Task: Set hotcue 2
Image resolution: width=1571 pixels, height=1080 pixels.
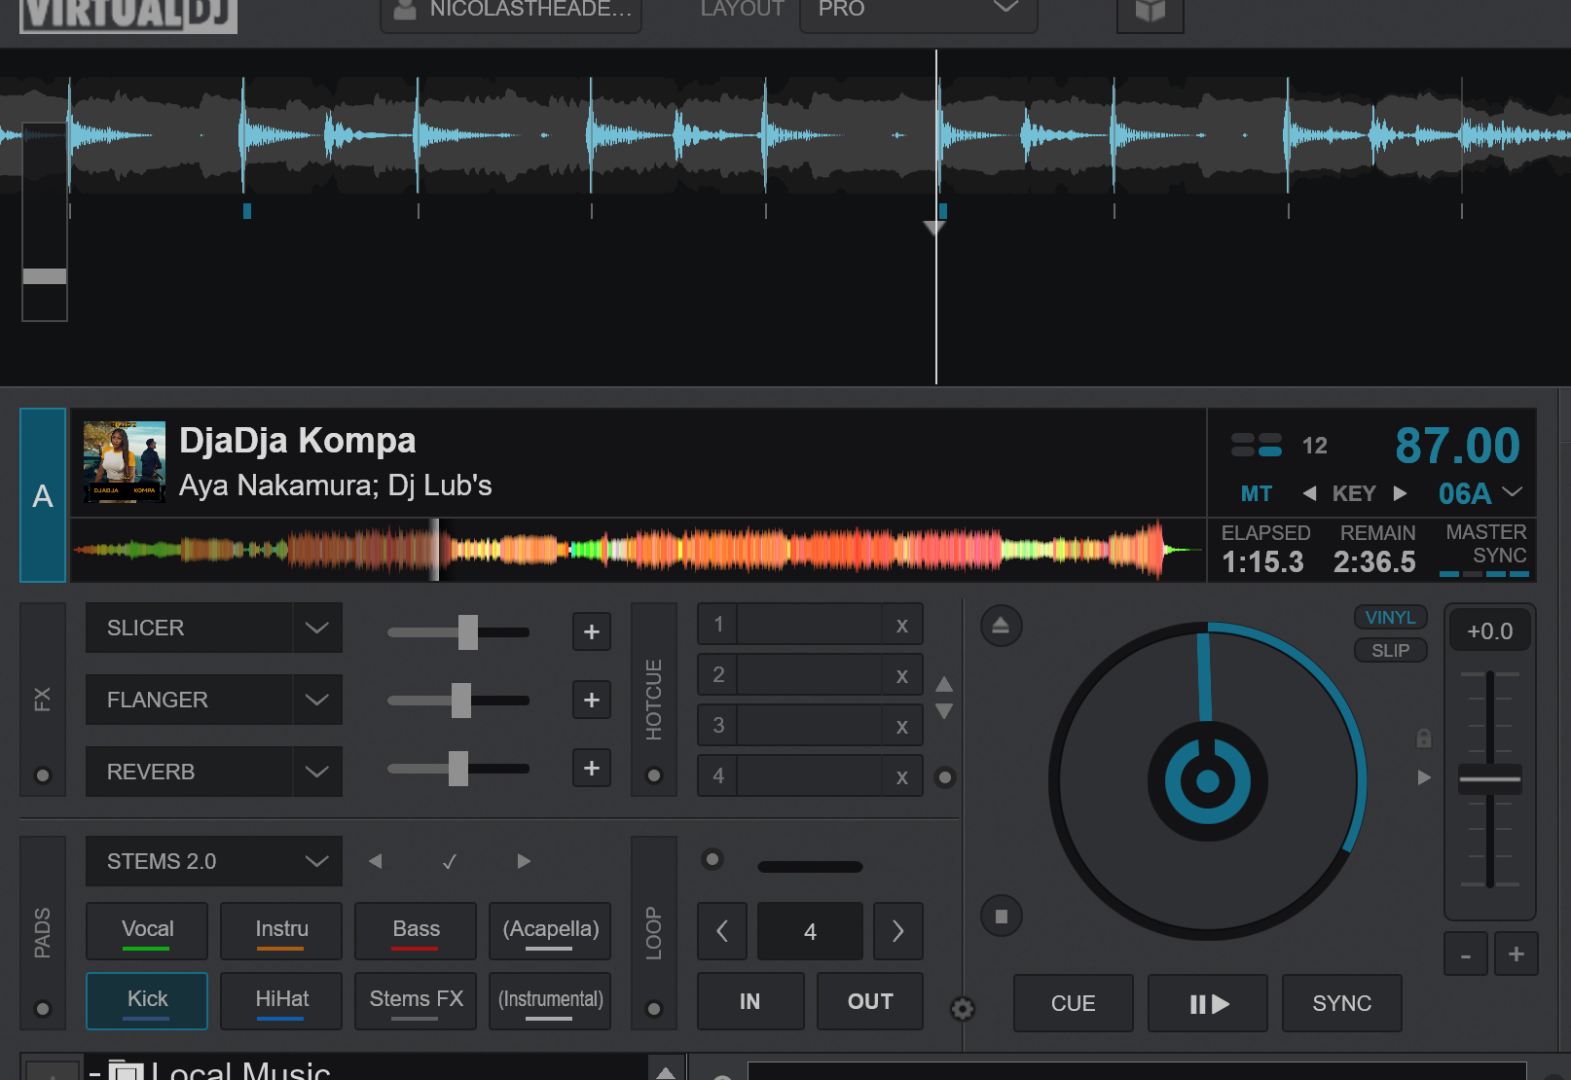Action: 790,675
